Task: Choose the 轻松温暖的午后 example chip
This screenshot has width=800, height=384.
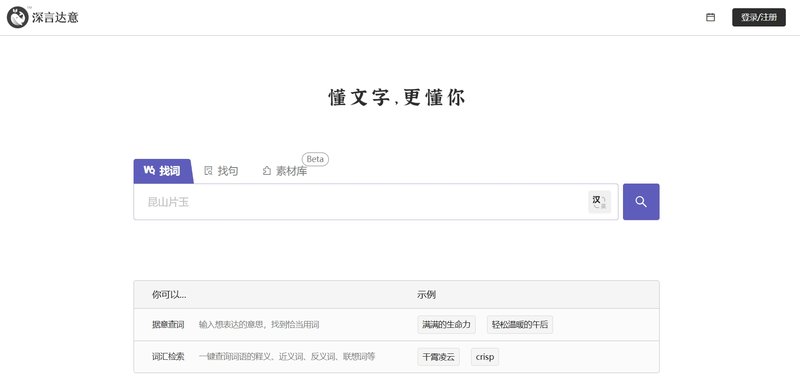Action: pos(520,324)
